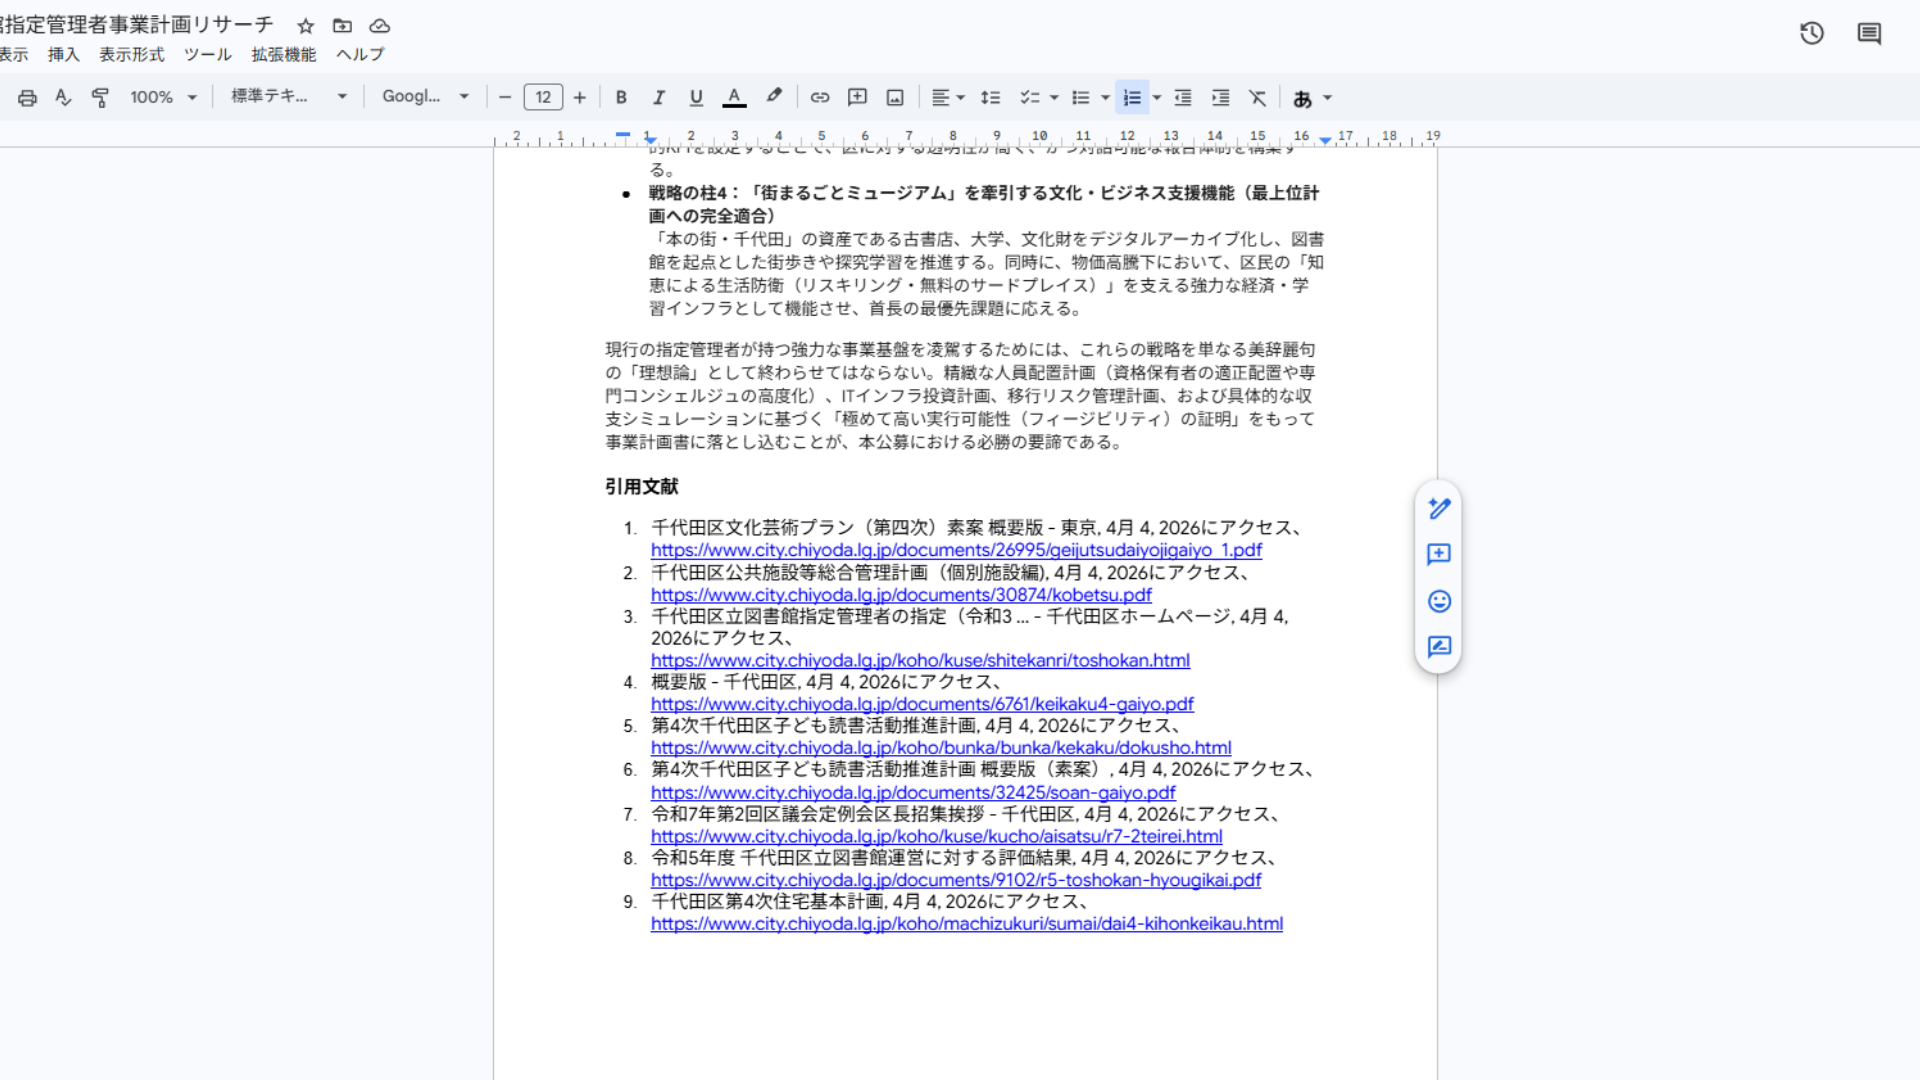Click the print icon in toolbar

(x=27, y=97)
